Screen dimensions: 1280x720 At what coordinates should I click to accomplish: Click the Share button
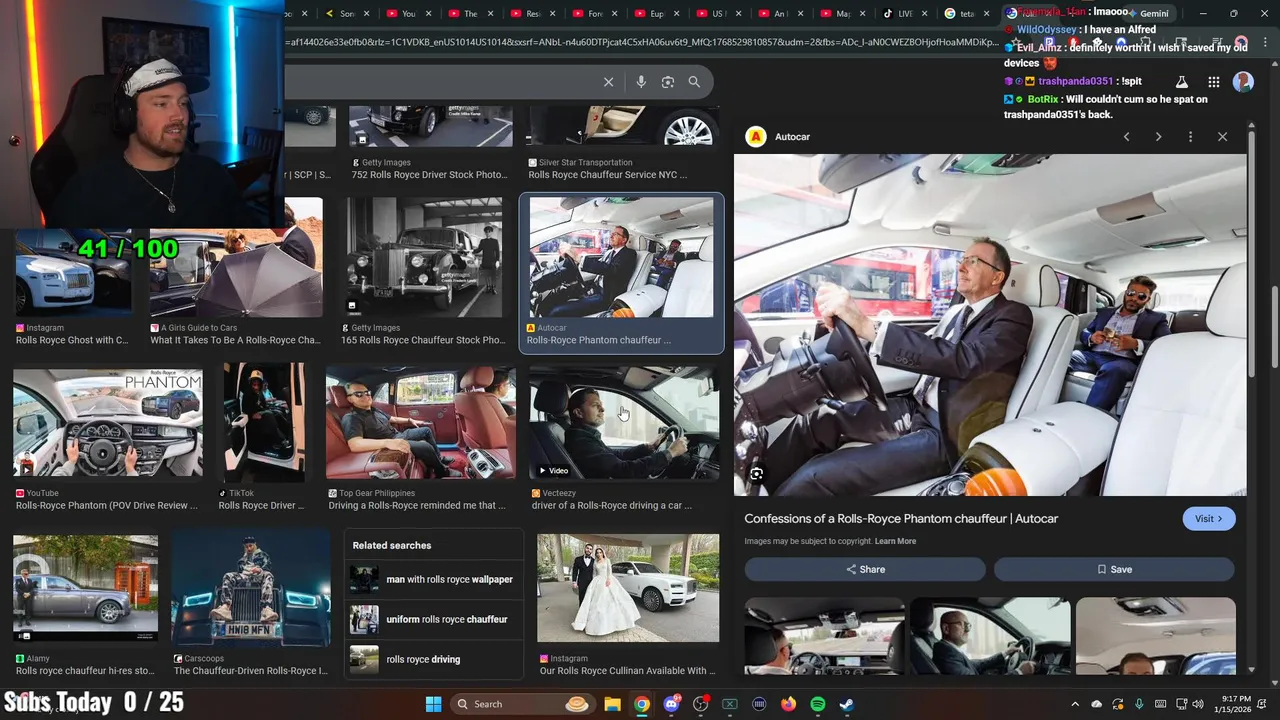pyautogui.click(x=865, y=569)
